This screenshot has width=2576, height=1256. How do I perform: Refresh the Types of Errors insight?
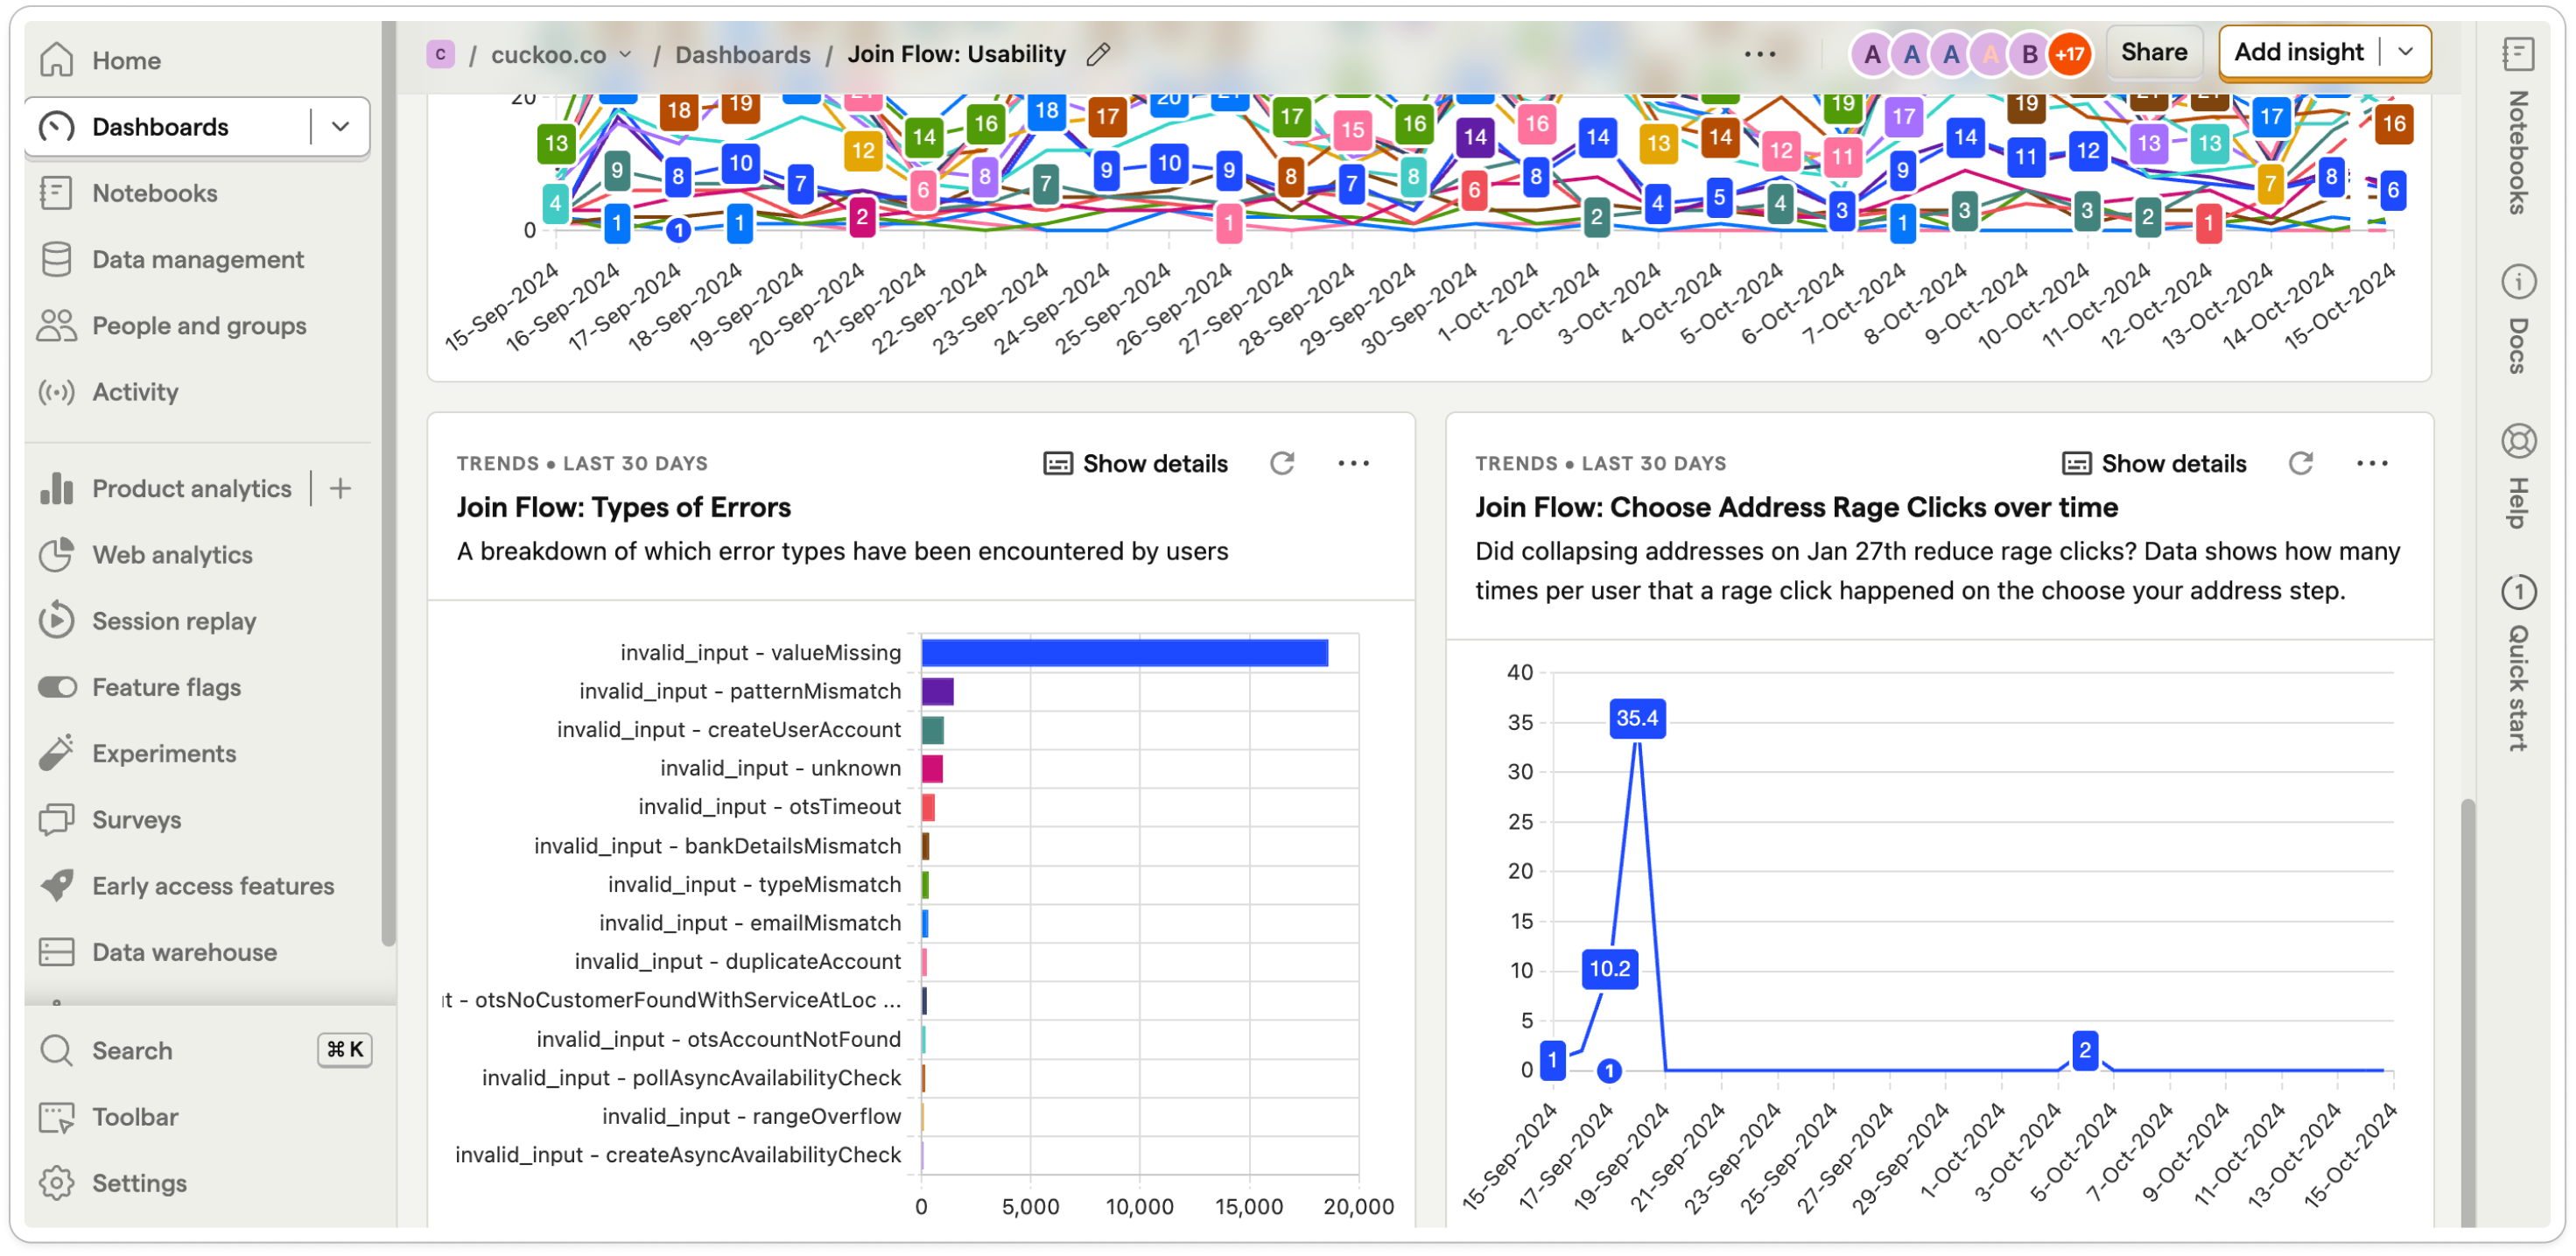(x=1282, y=463)
